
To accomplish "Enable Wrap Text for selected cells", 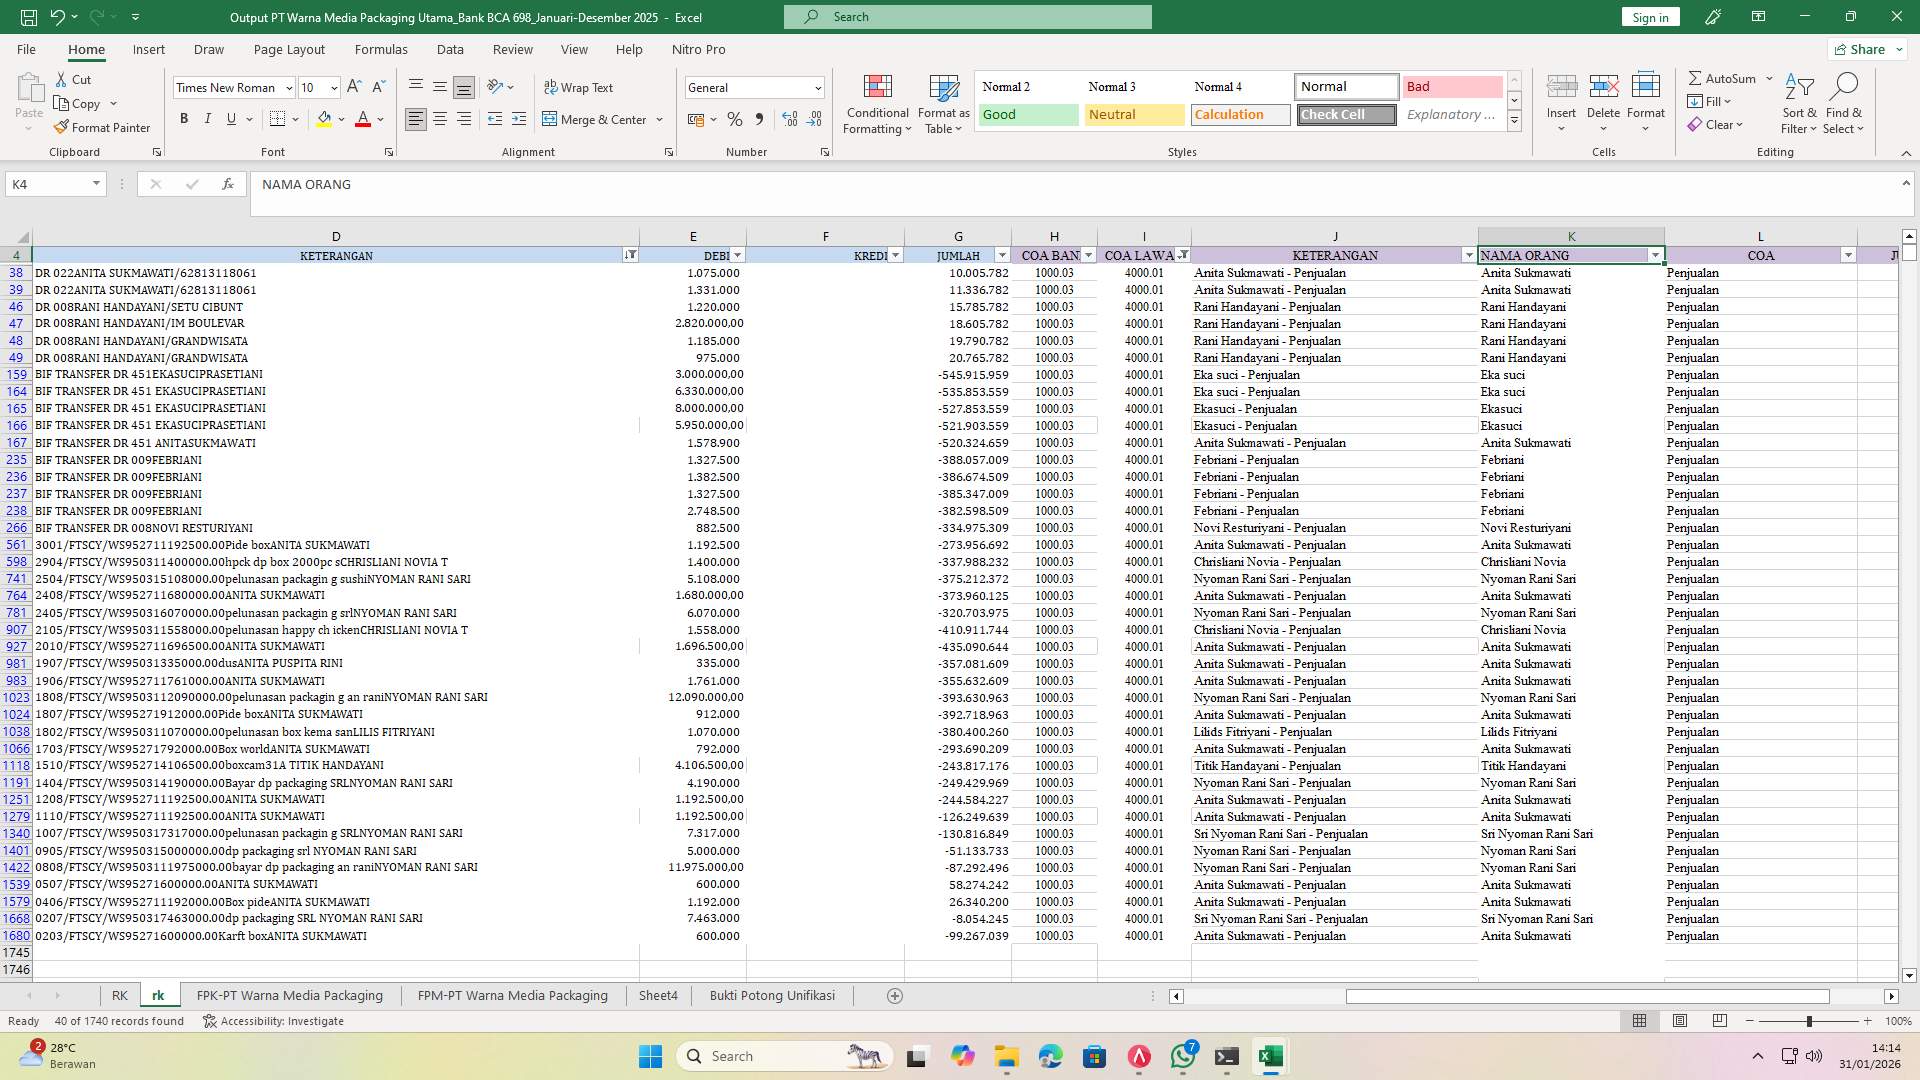I will pos(579,87).
